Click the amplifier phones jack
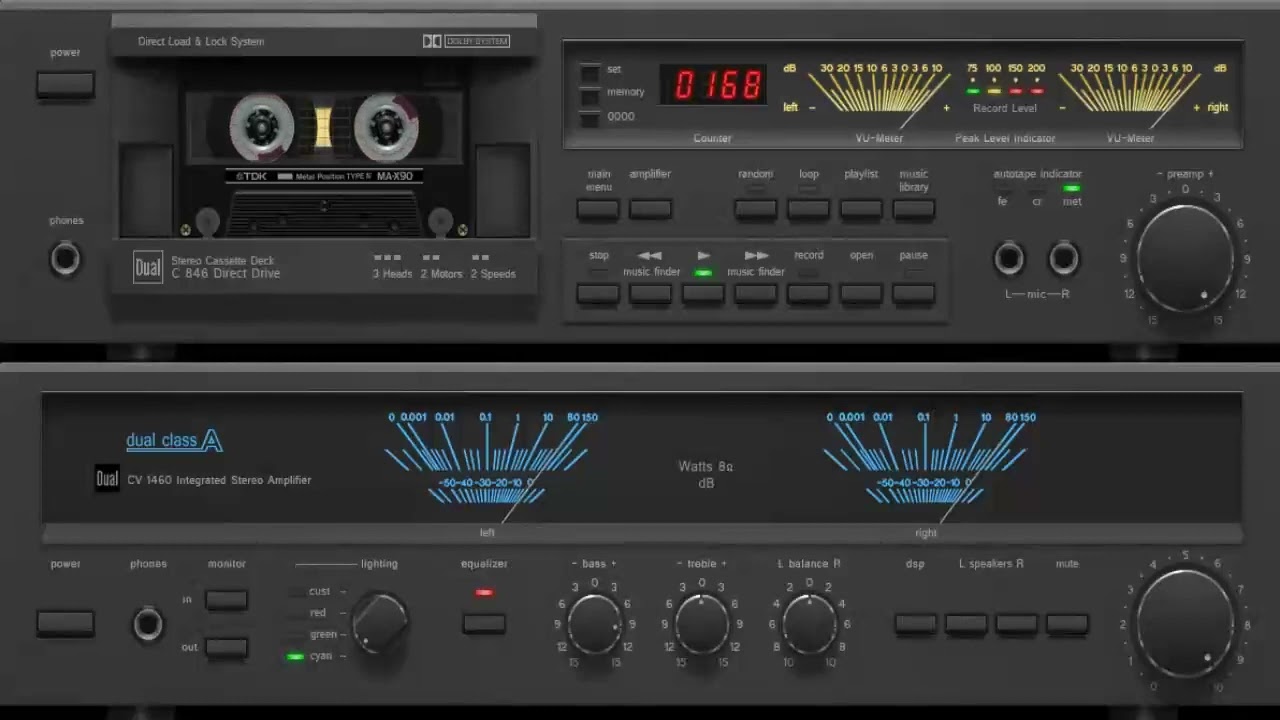Viewport: 1280px width, 720px height. pyautogui.click(x=148, y=625)
